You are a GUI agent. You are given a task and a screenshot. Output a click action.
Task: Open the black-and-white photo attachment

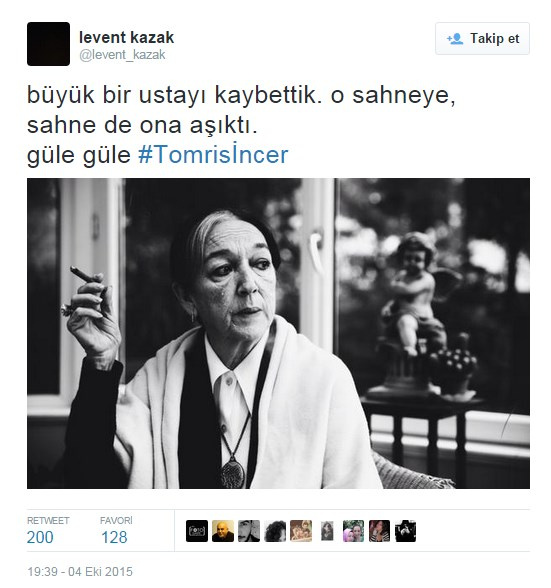[278, 333]
